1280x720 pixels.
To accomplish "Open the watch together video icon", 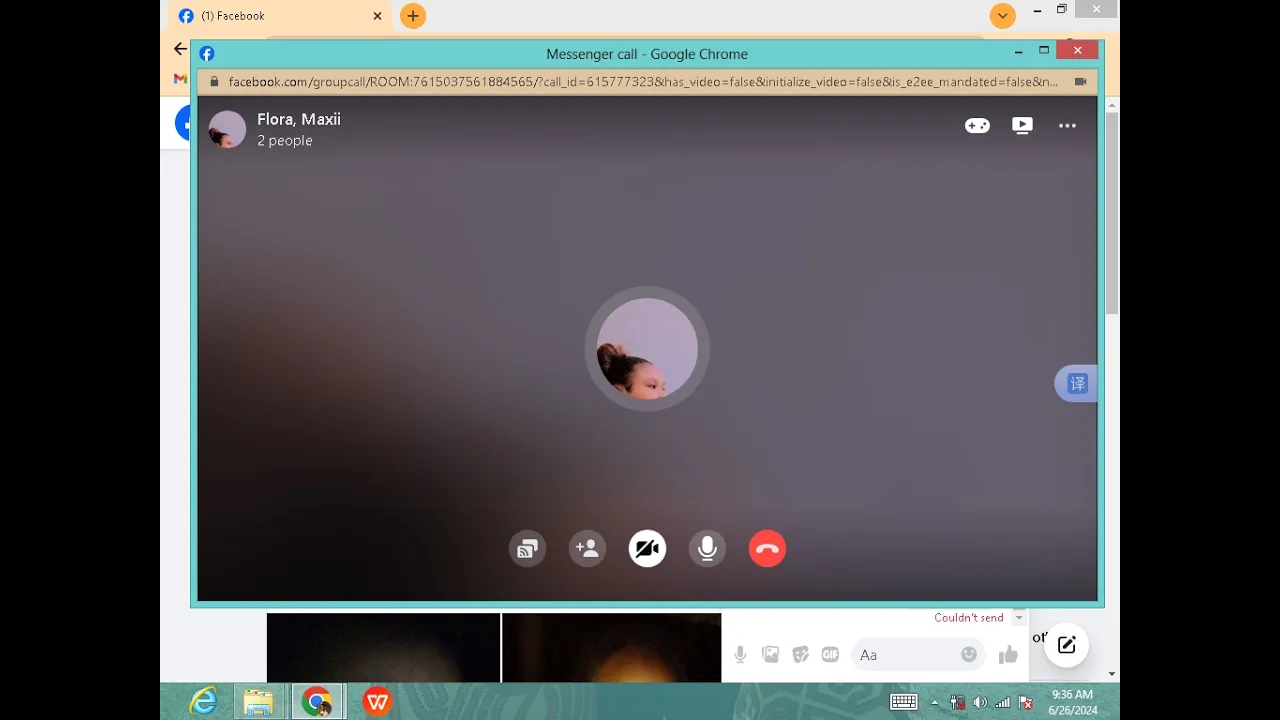I will pyautogui.click(x=1022, y=125).
